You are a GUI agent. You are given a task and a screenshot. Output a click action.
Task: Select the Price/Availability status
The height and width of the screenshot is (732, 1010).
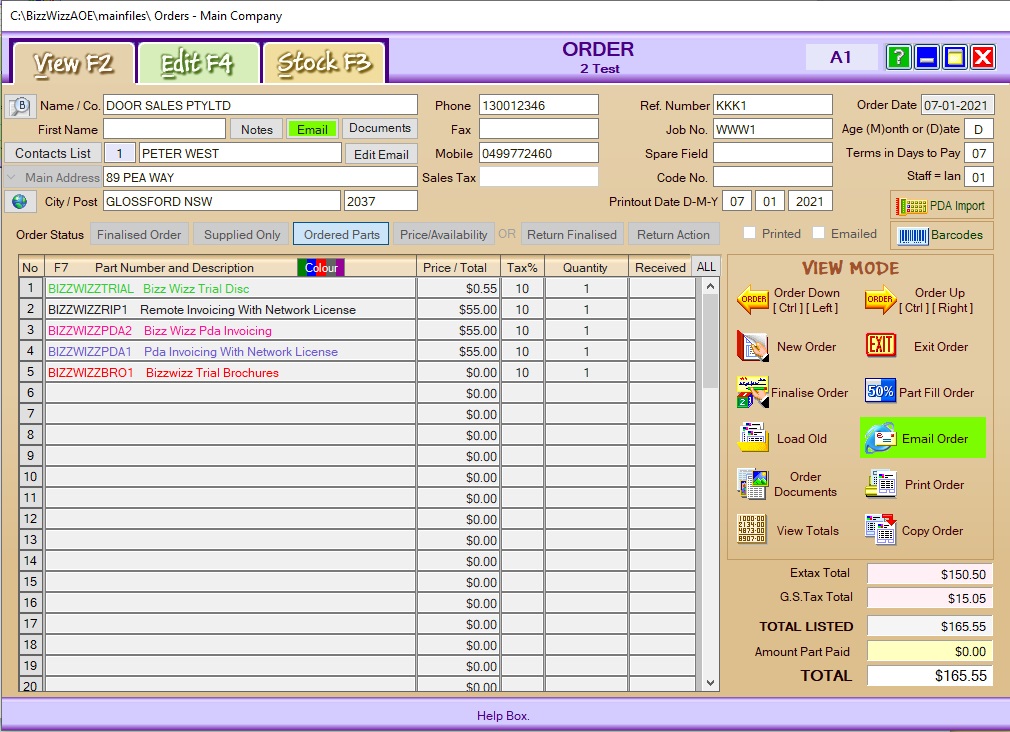(443, 235)
